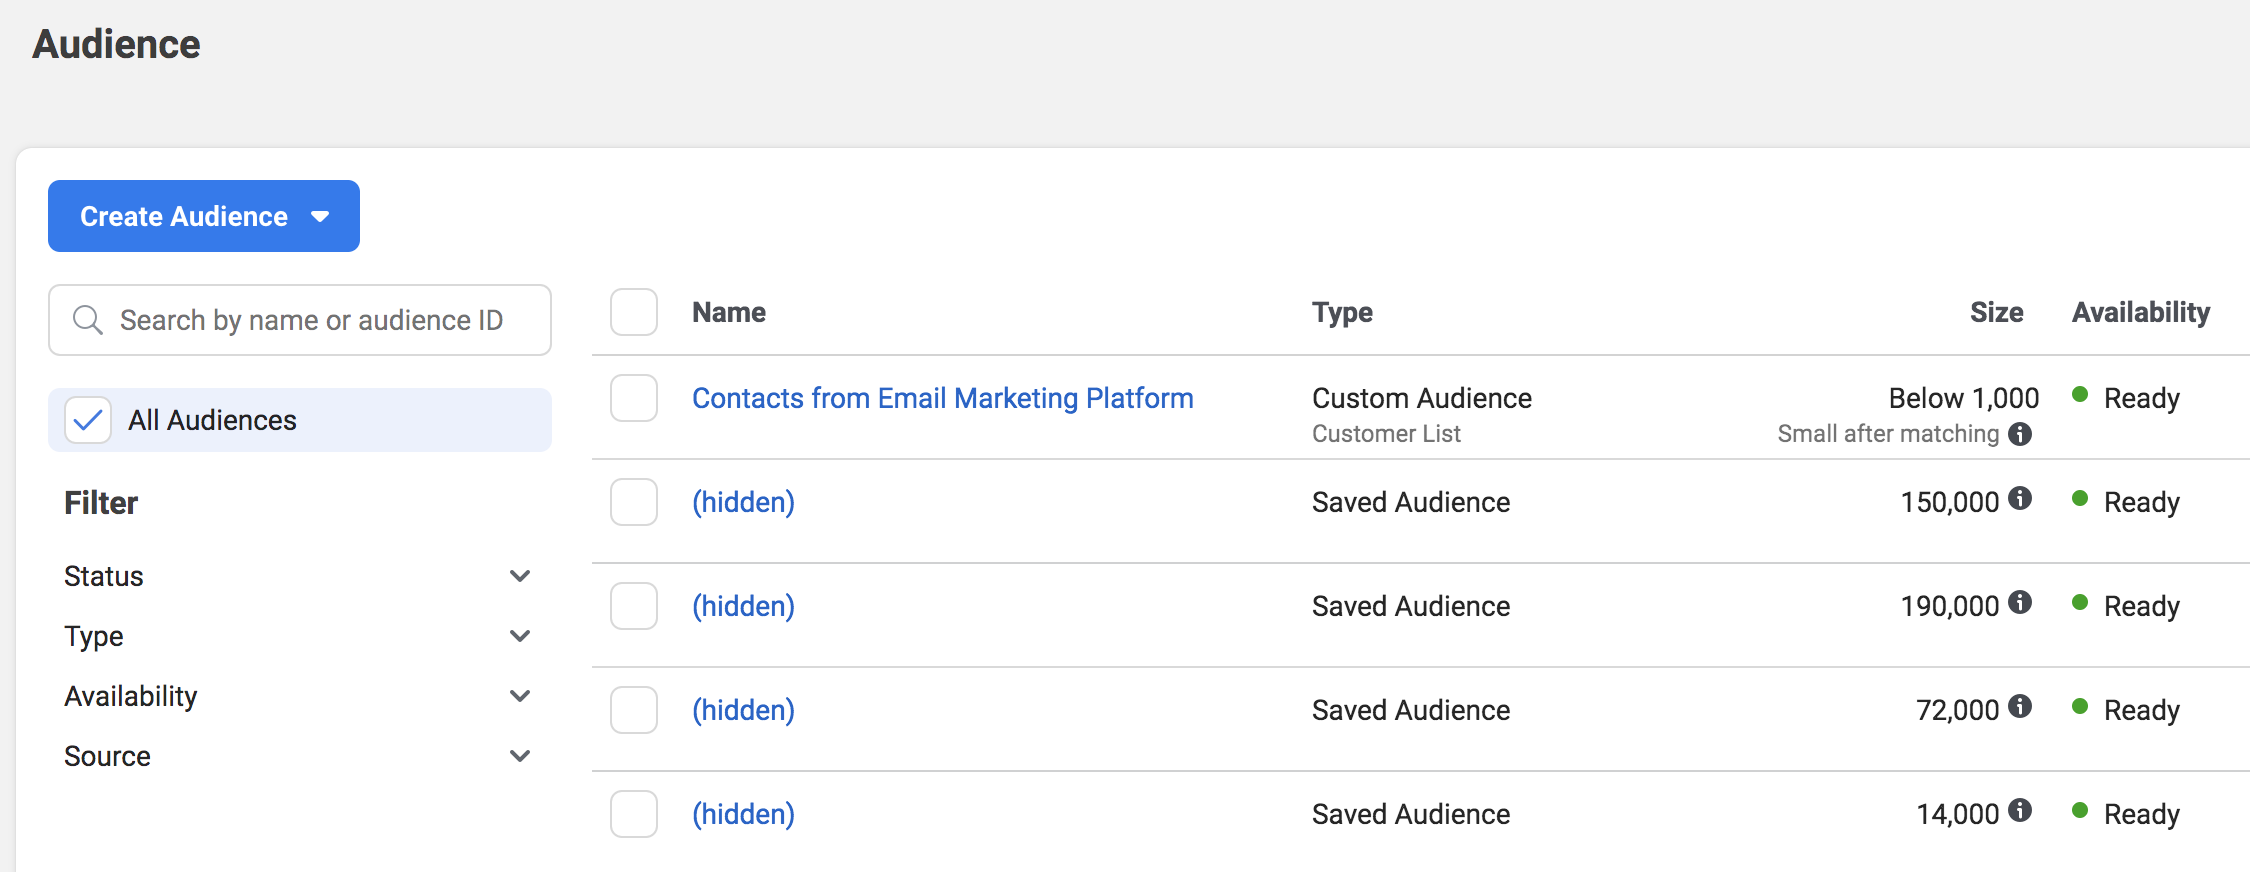The image size is (2250, 872).
Task: Click the Source filter label
Action: [107, 756]
